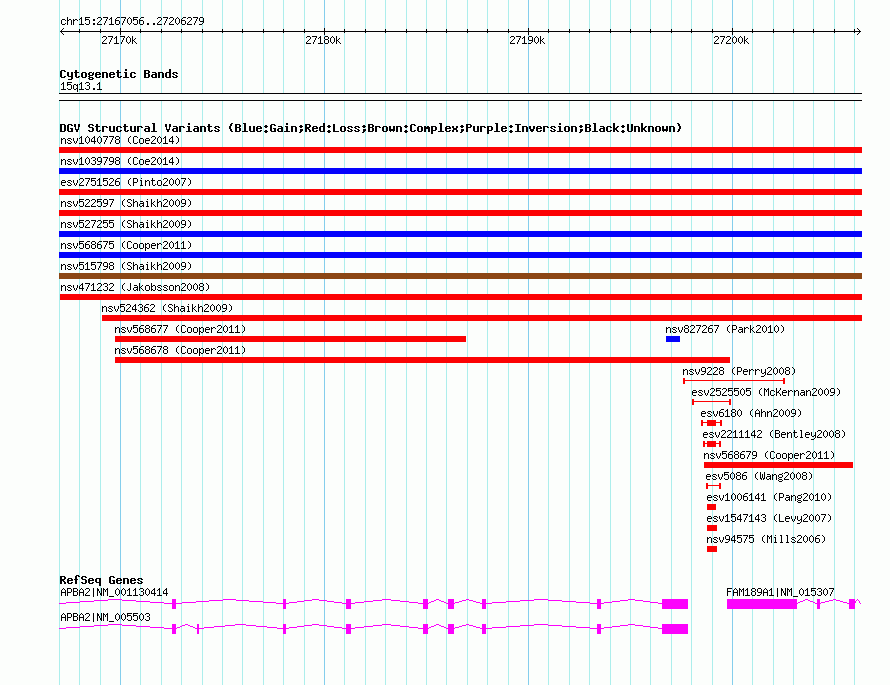The width and height of the screenshot is (890, 685).
Task: Click the nsv524362 (Shaikh2009) label
Action: 167,308
